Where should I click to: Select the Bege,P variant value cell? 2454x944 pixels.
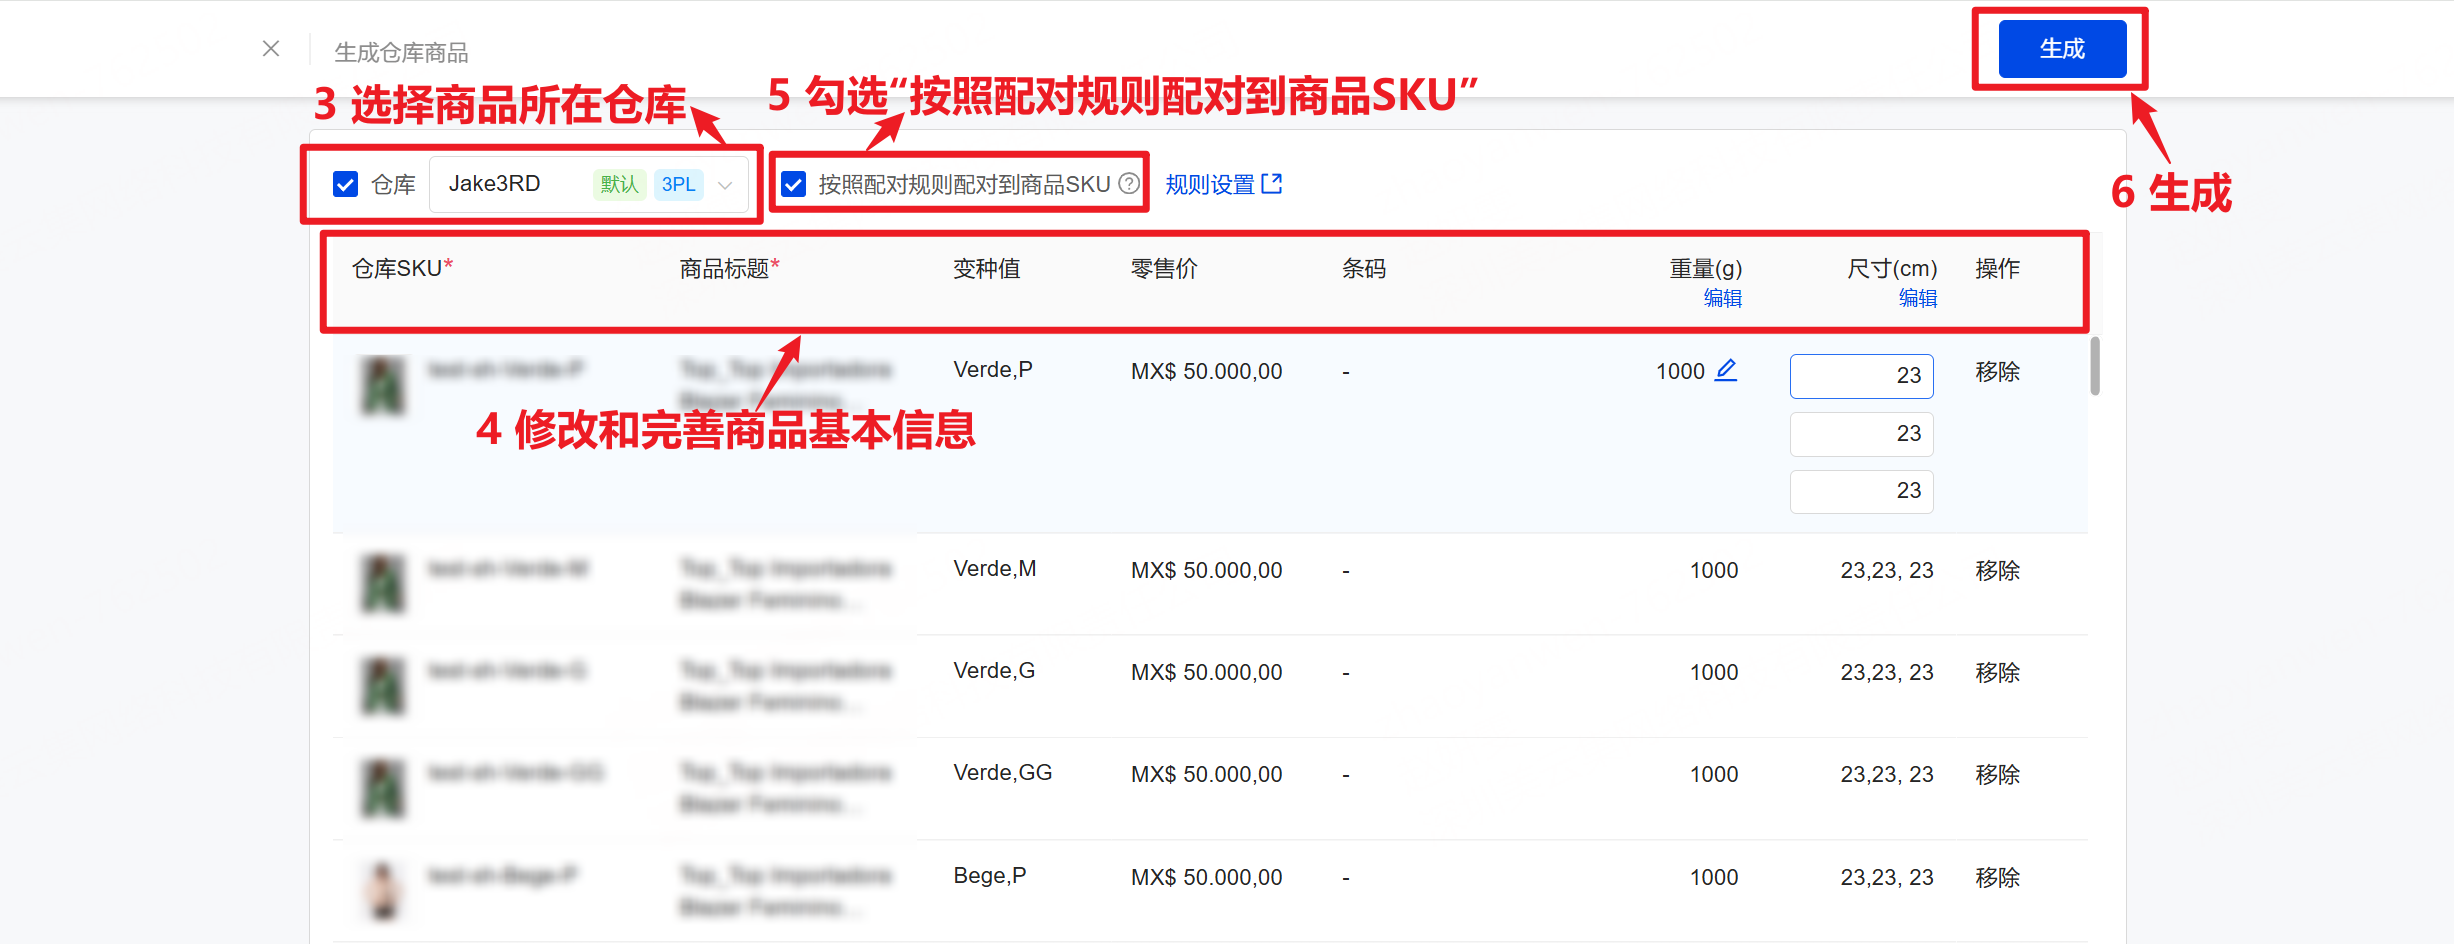990,876
